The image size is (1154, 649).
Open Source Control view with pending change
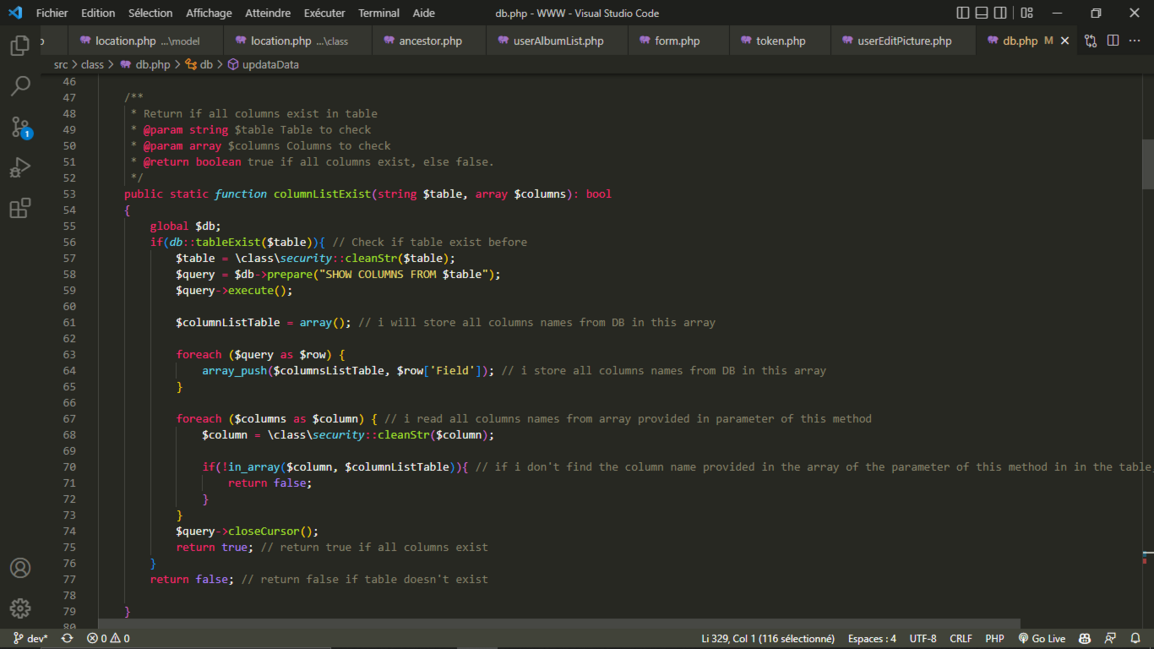(20, 127)
